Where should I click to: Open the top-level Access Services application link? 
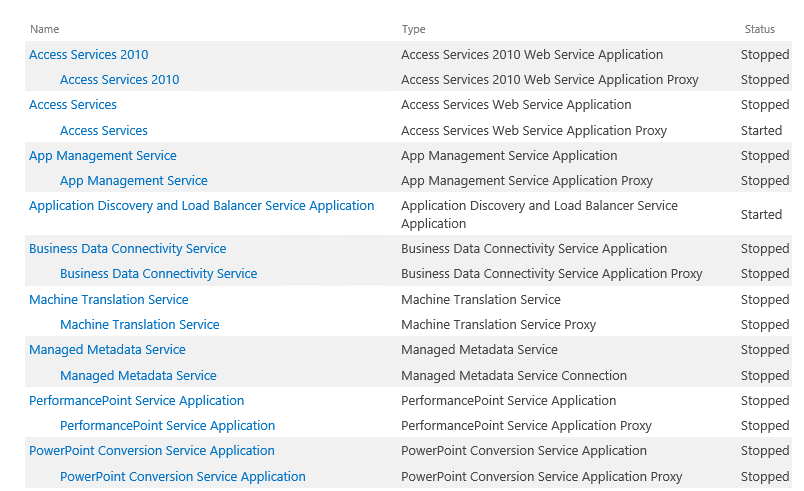click(x=73, y=105)
